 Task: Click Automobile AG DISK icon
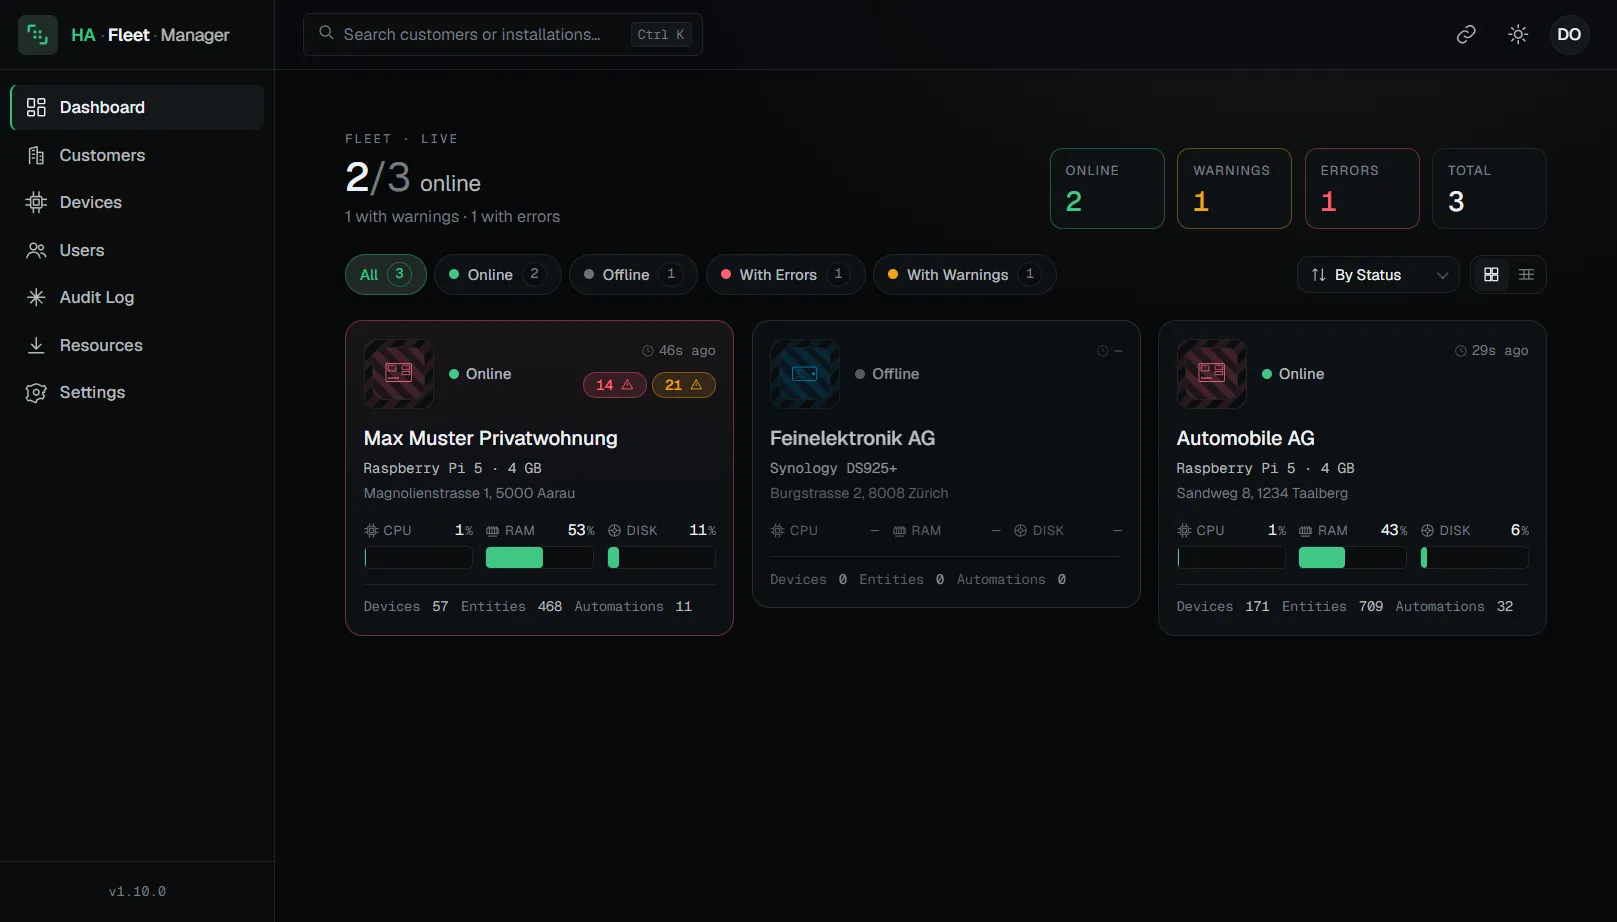[x=1428, y=531]
